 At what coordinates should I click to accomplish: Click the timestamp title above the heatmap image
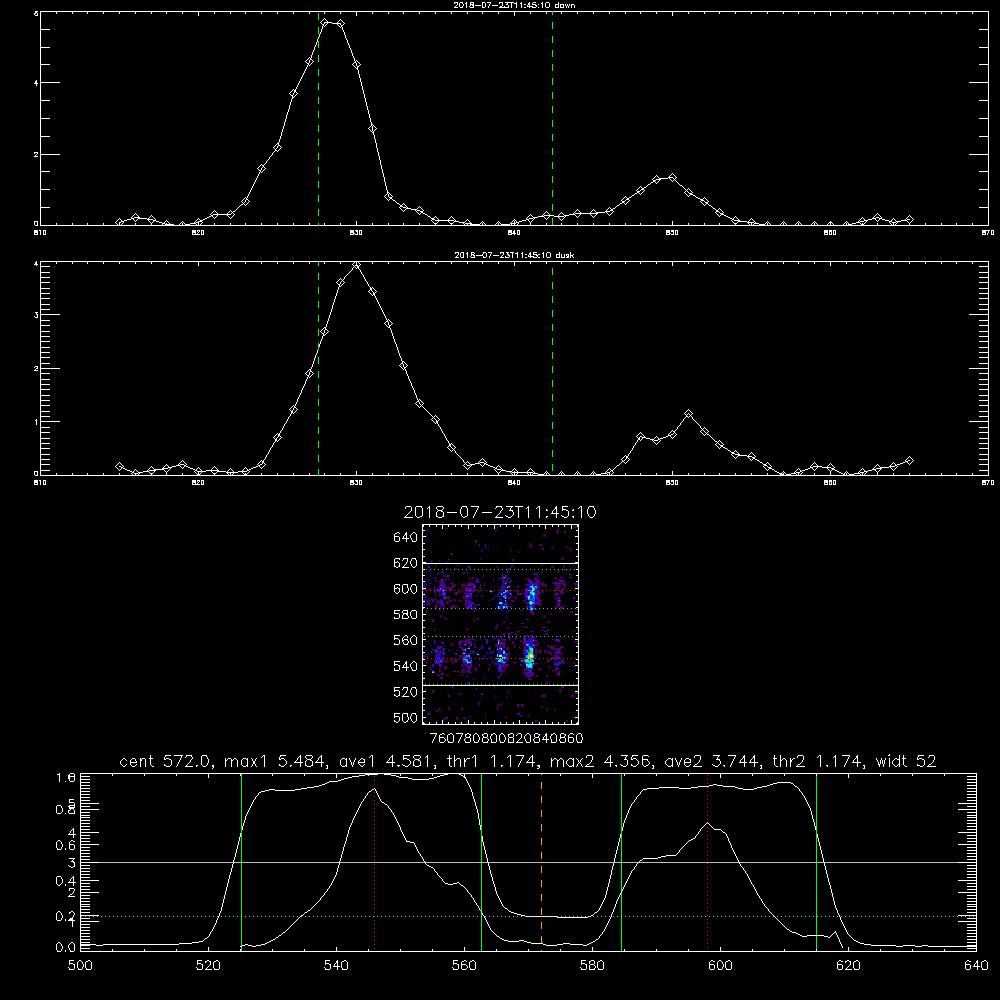click(500, 512)
